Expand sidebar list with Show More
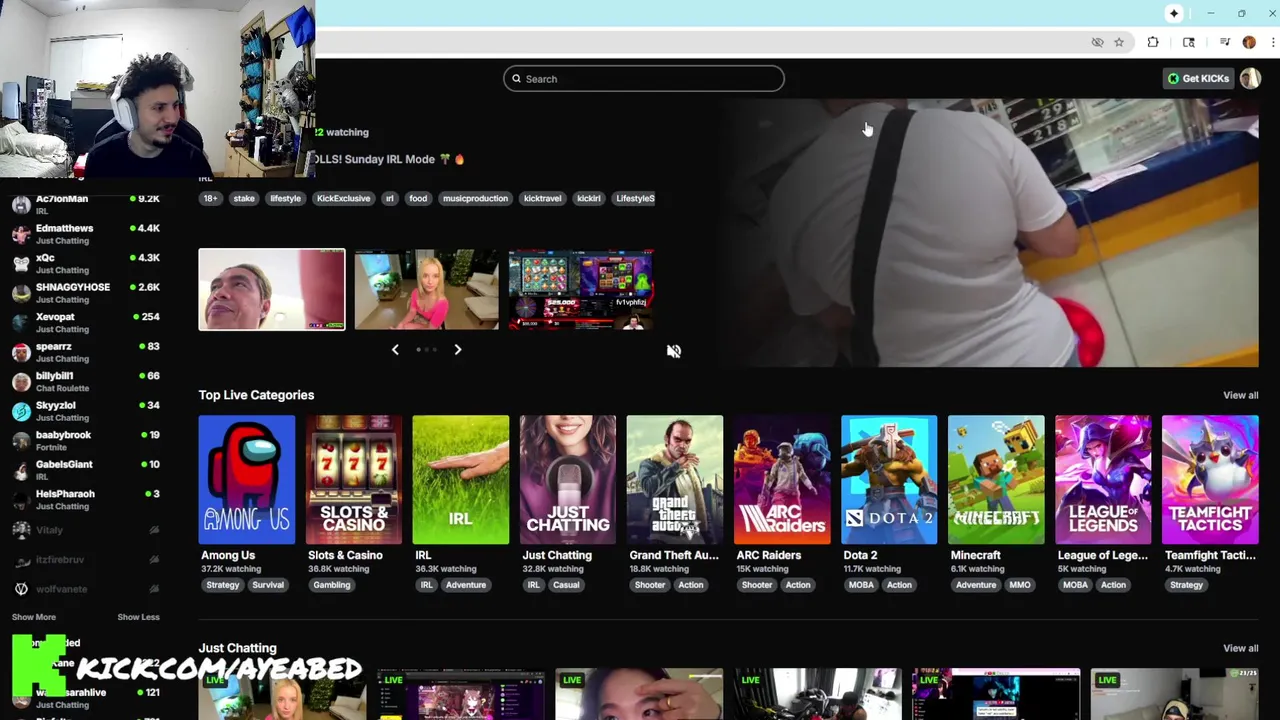The image size is (1280, 720). (34, 617)
